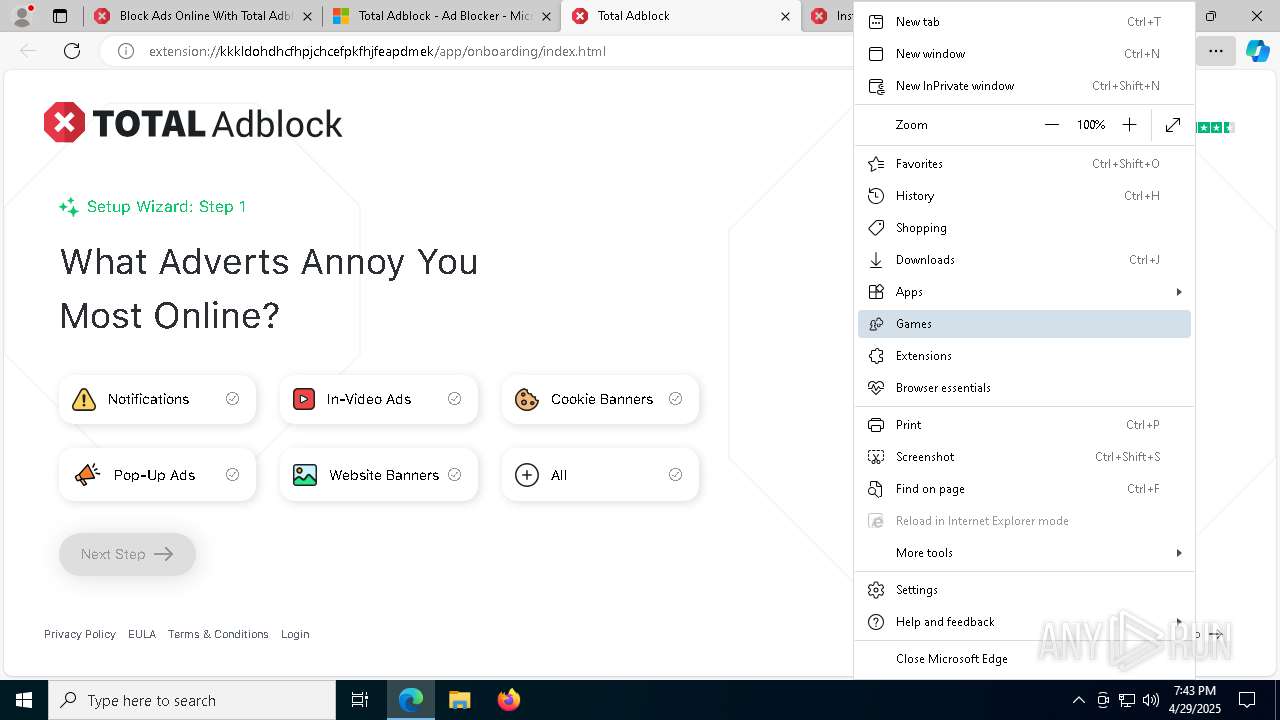Click the Login link
This screenshot has width=1280, height=720.
coord(295,634)
